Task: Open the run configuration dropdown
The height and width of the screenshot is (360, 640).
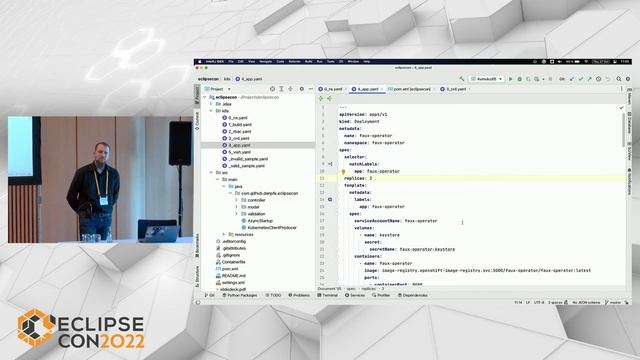Action: (x=487, y=79)
